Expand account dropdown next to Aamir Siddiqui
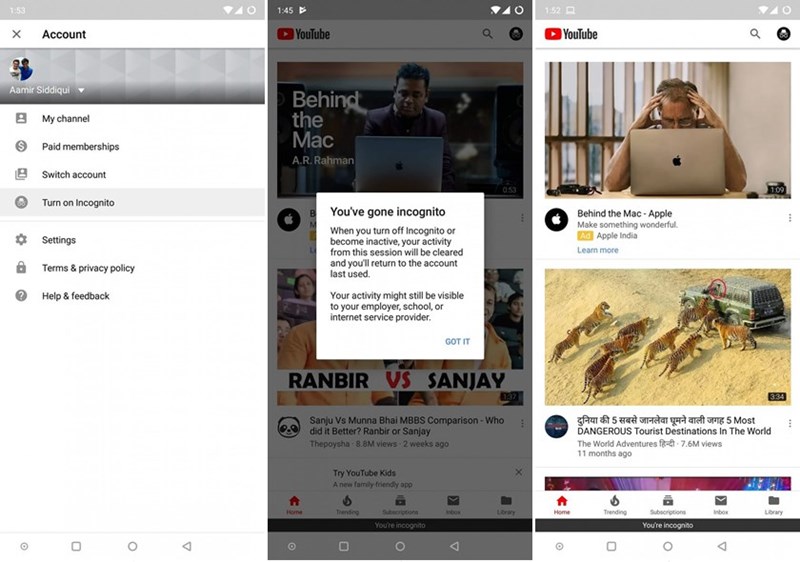Screen dimensions: 800x562 81,90
